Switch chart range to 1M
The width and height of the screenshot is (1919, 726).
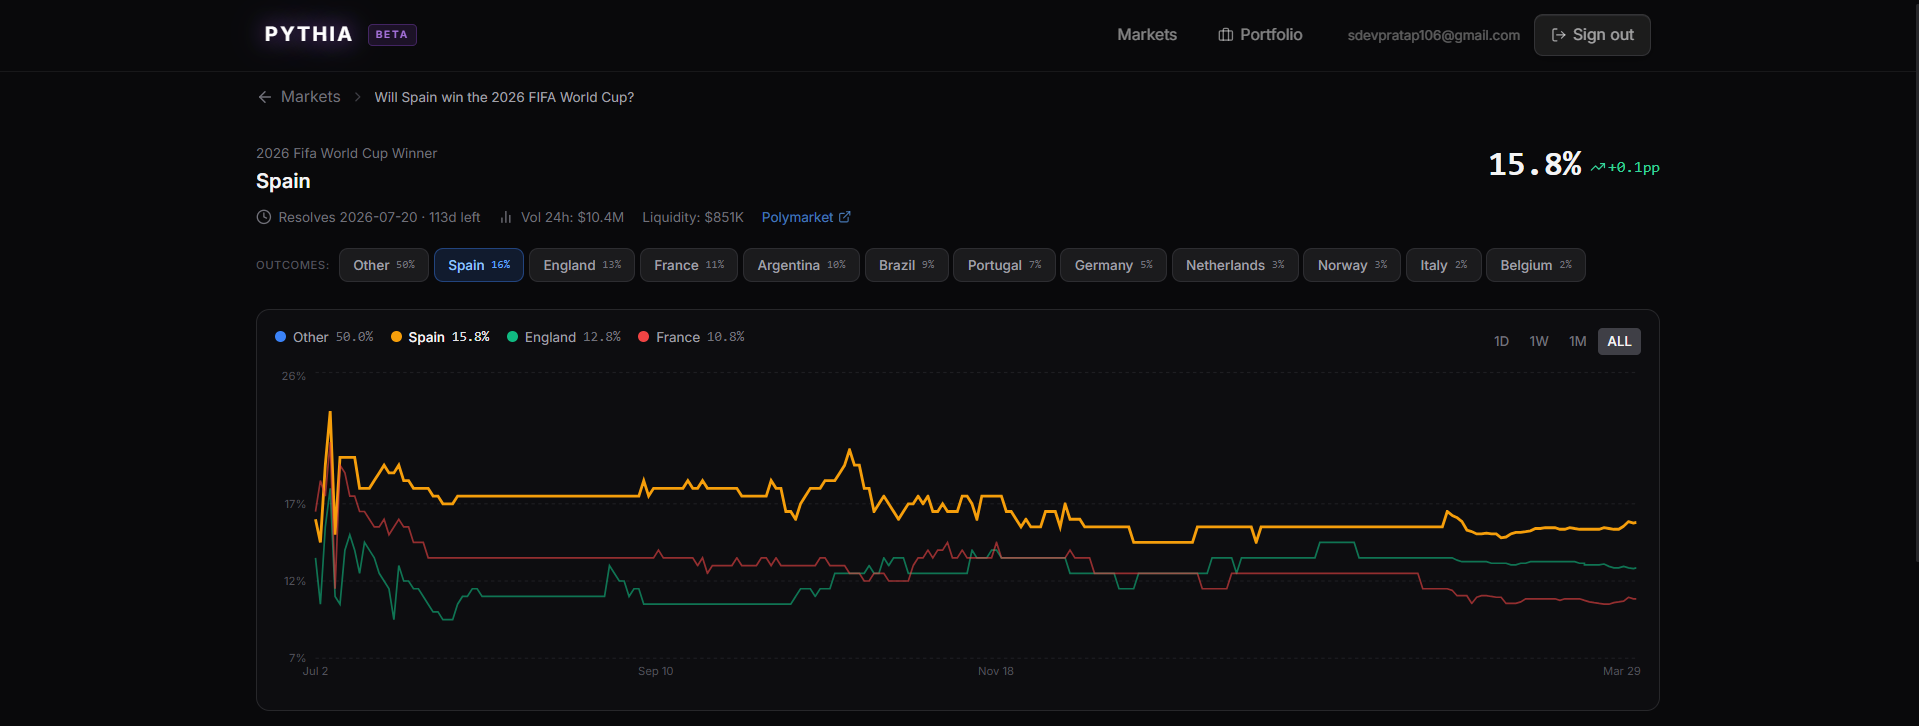point(1577,341)
